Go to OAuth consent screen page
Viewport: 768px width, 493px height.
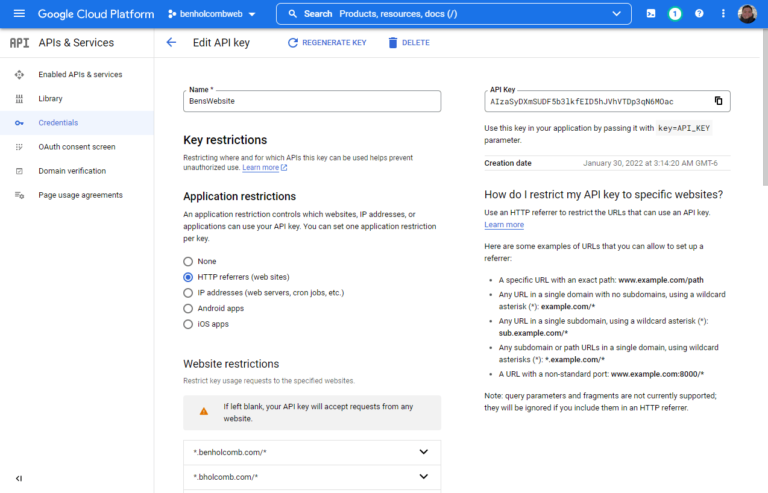76,147
